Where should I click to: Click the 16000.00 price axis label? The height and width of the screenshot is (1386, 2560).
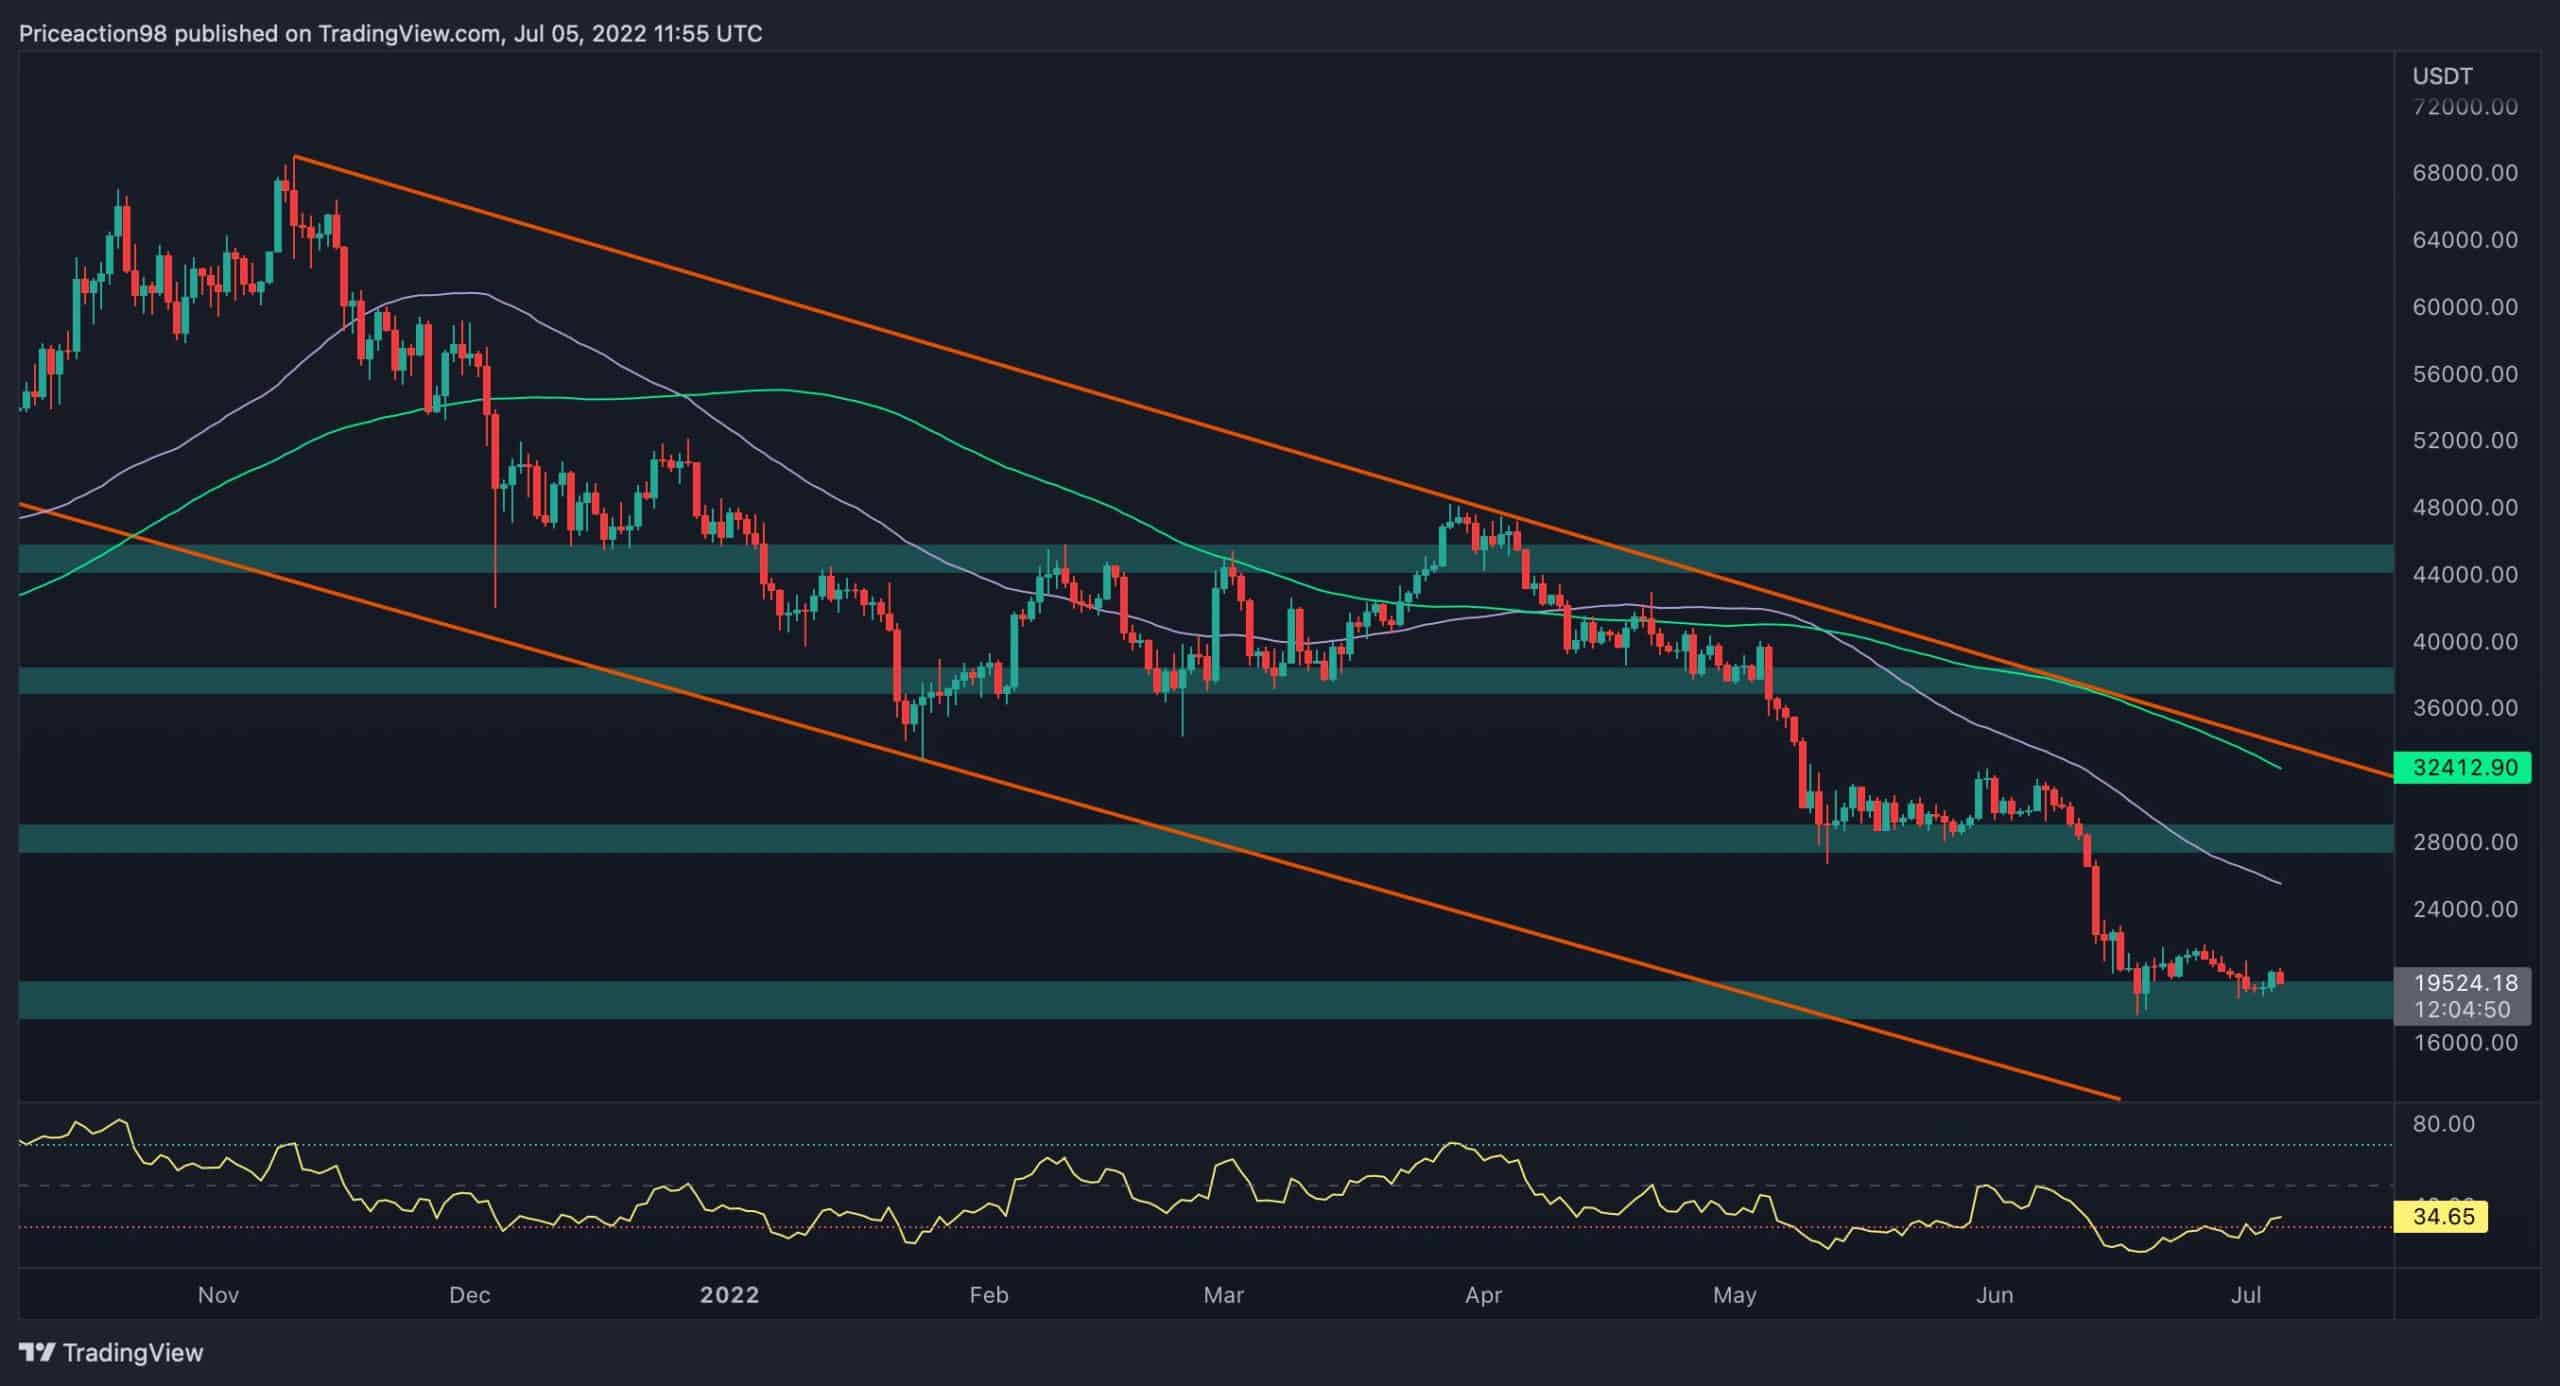tap(2465, 1043)
